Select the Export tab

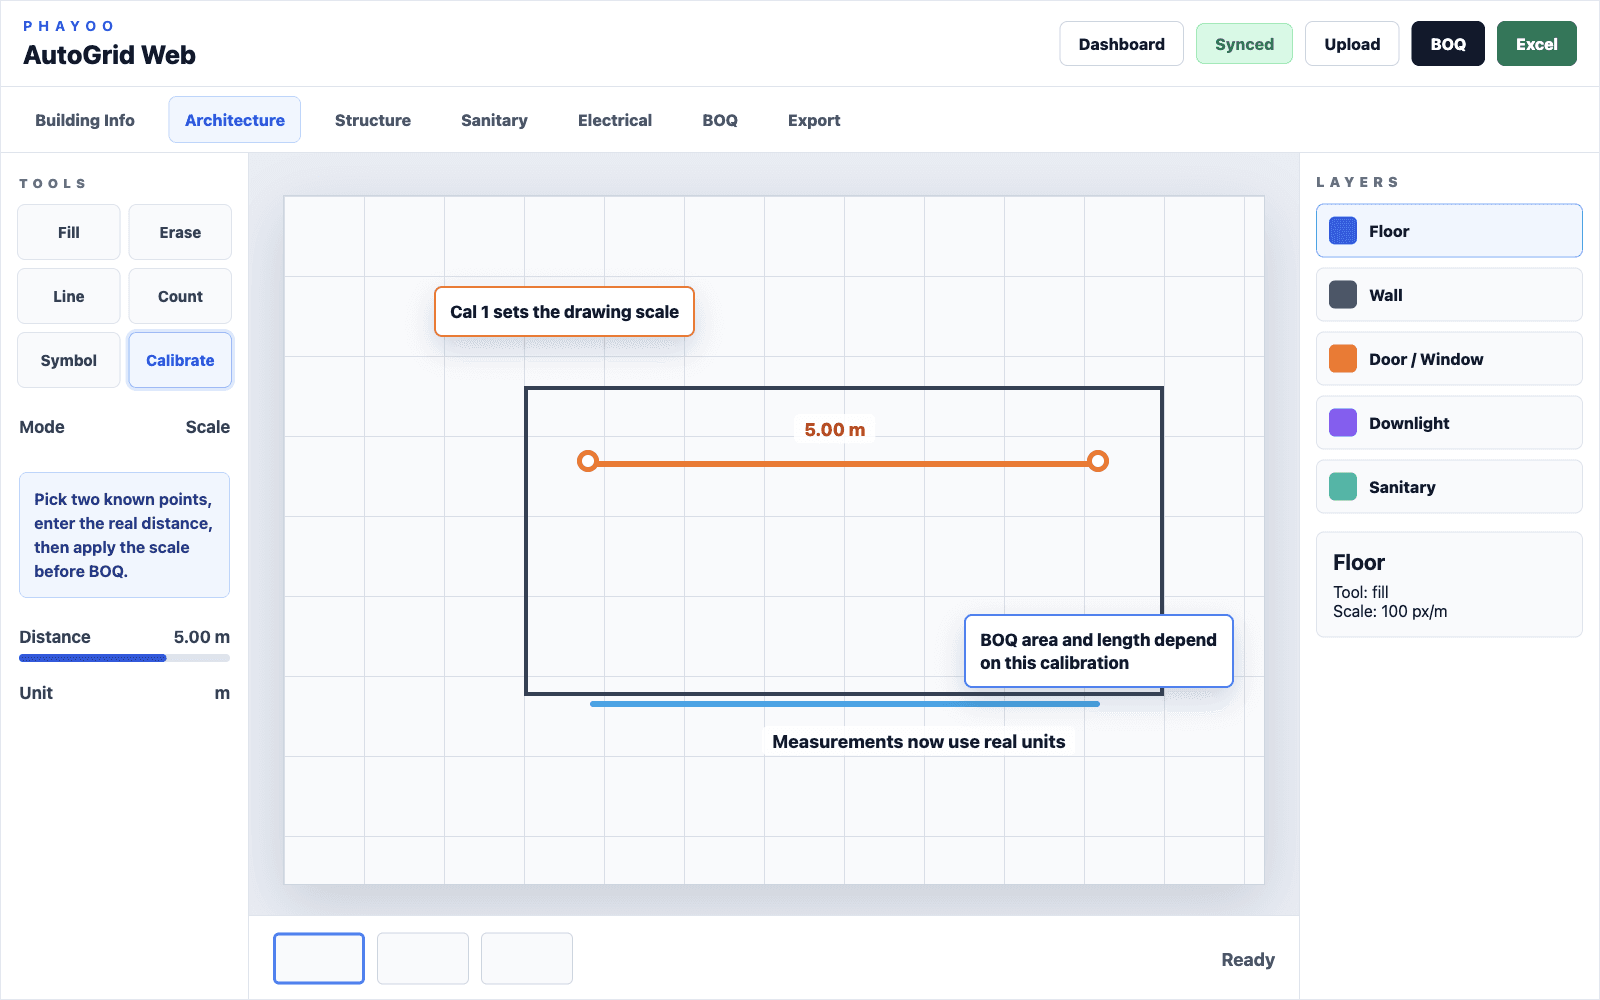tap(814, 120)
